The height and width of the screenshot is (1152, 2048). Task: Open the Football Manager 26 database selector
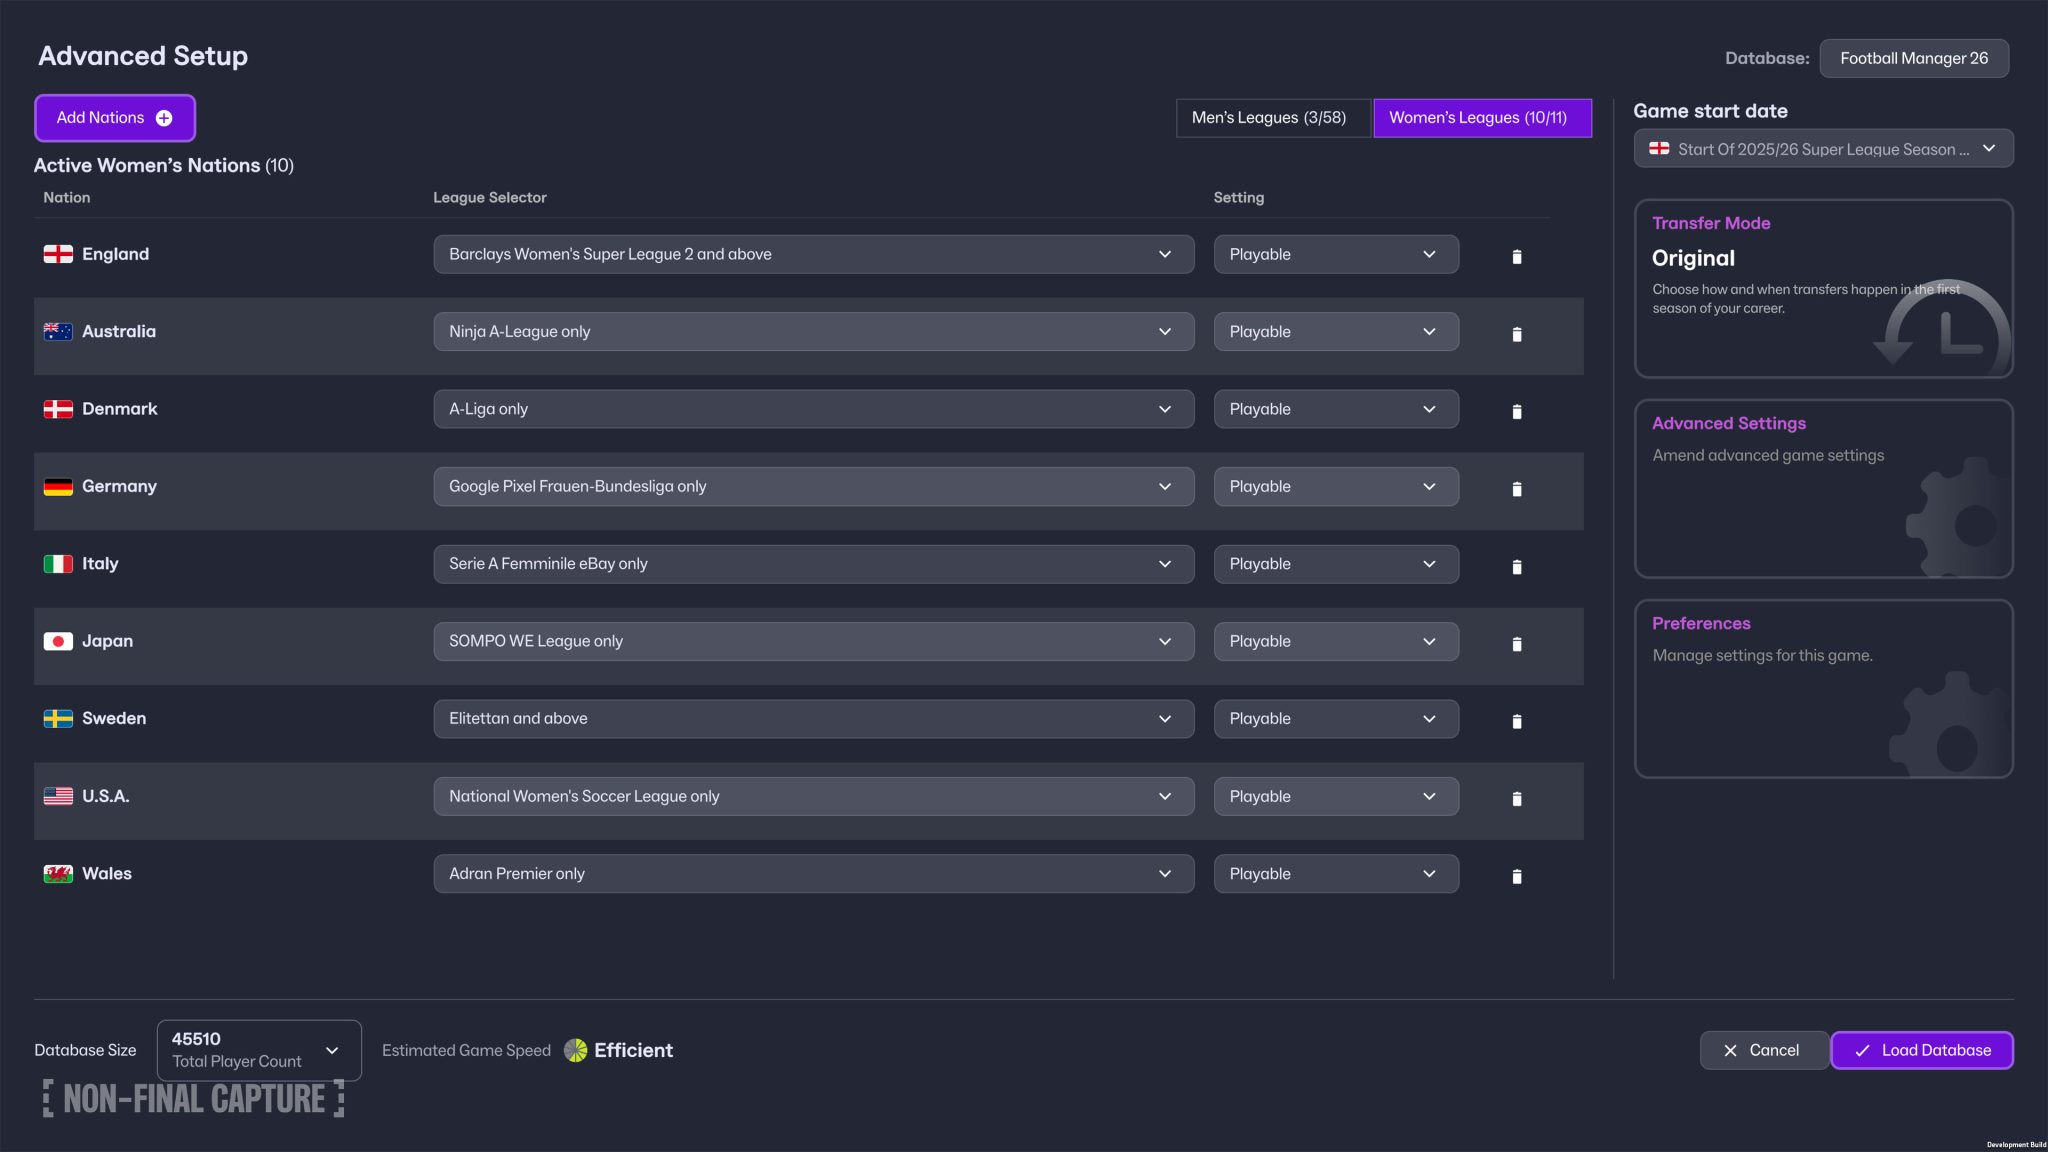[x=1913, y=58]
